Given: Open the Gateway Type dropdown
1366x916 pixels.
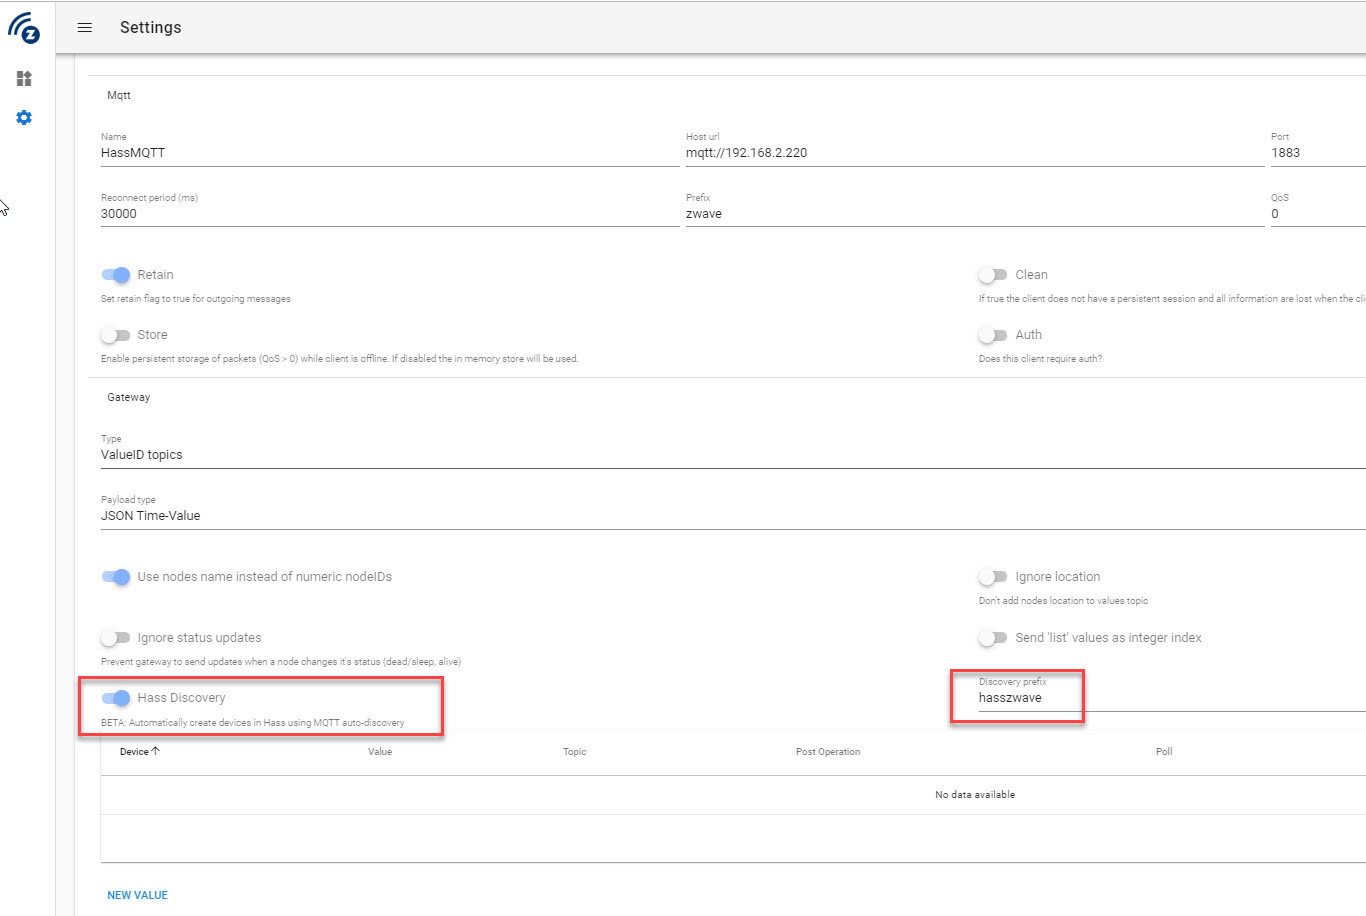Looking at the screenshot, I should coord(400,454).
